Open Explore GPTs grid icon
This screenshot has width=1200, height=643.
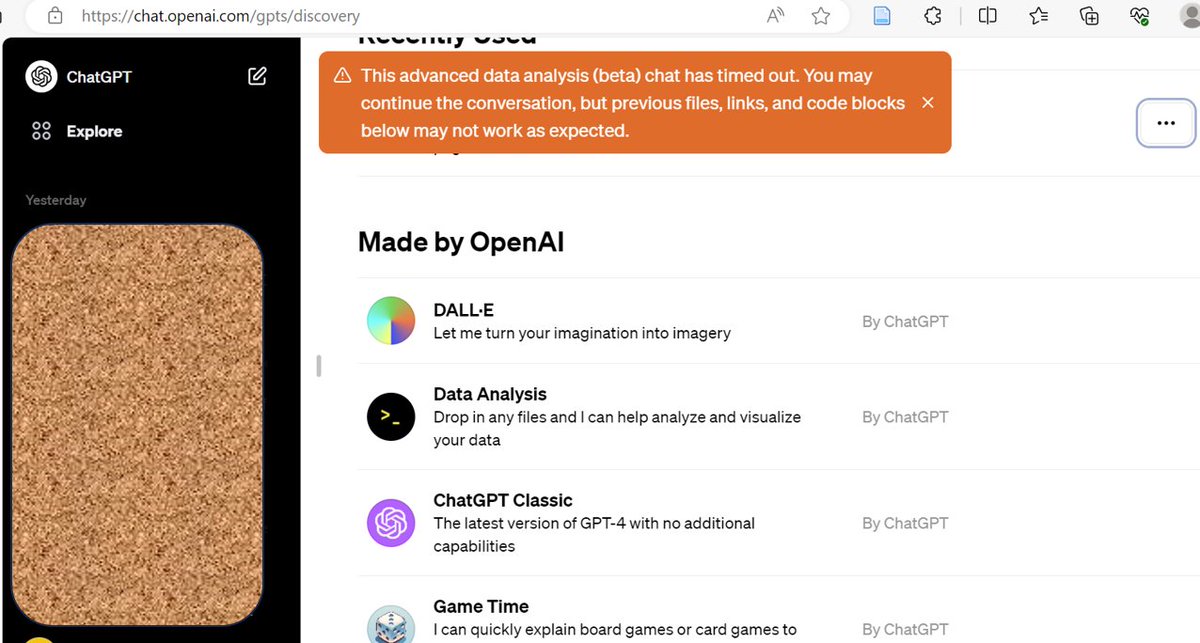41,131
